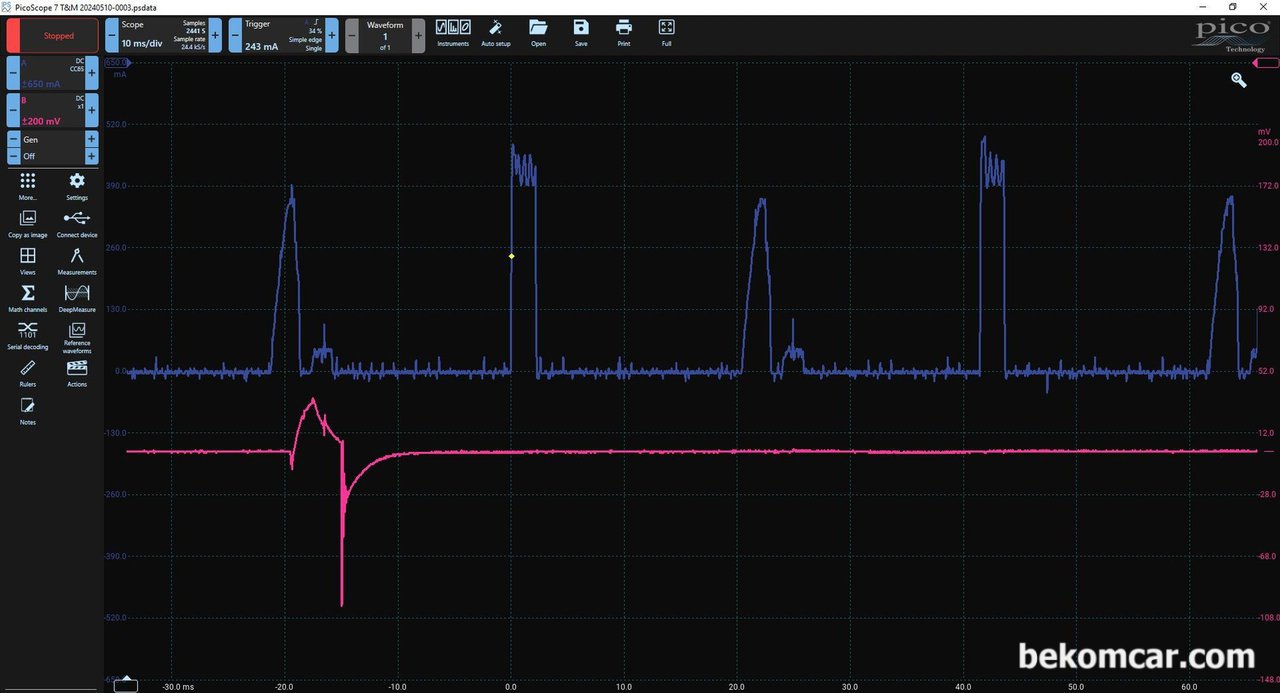Image resolution: width=1280 pixels, height=693 pixels.
Task: Click Connect device USB icon
Action: 77,223
